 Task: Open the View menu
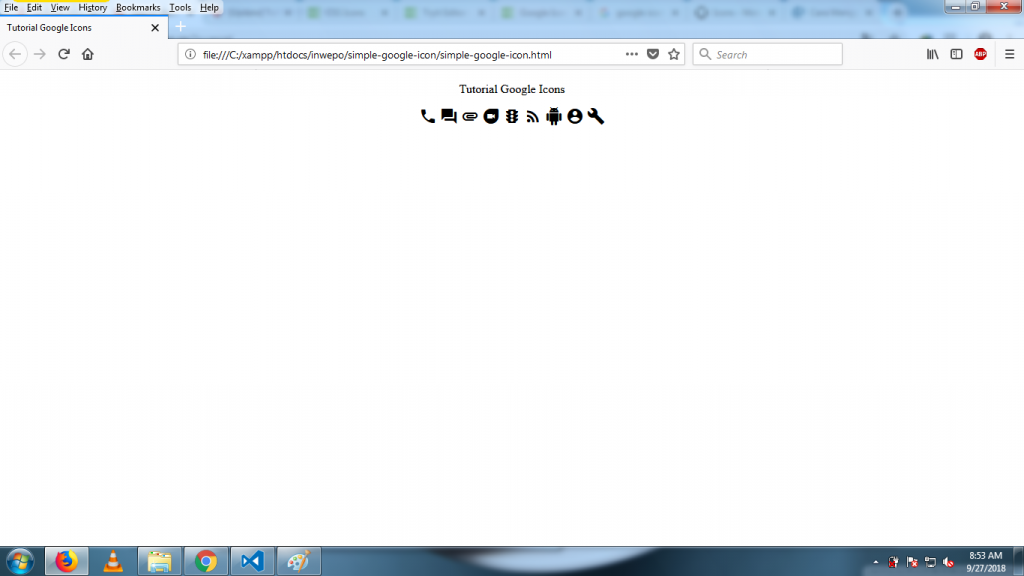pos(59,8)
